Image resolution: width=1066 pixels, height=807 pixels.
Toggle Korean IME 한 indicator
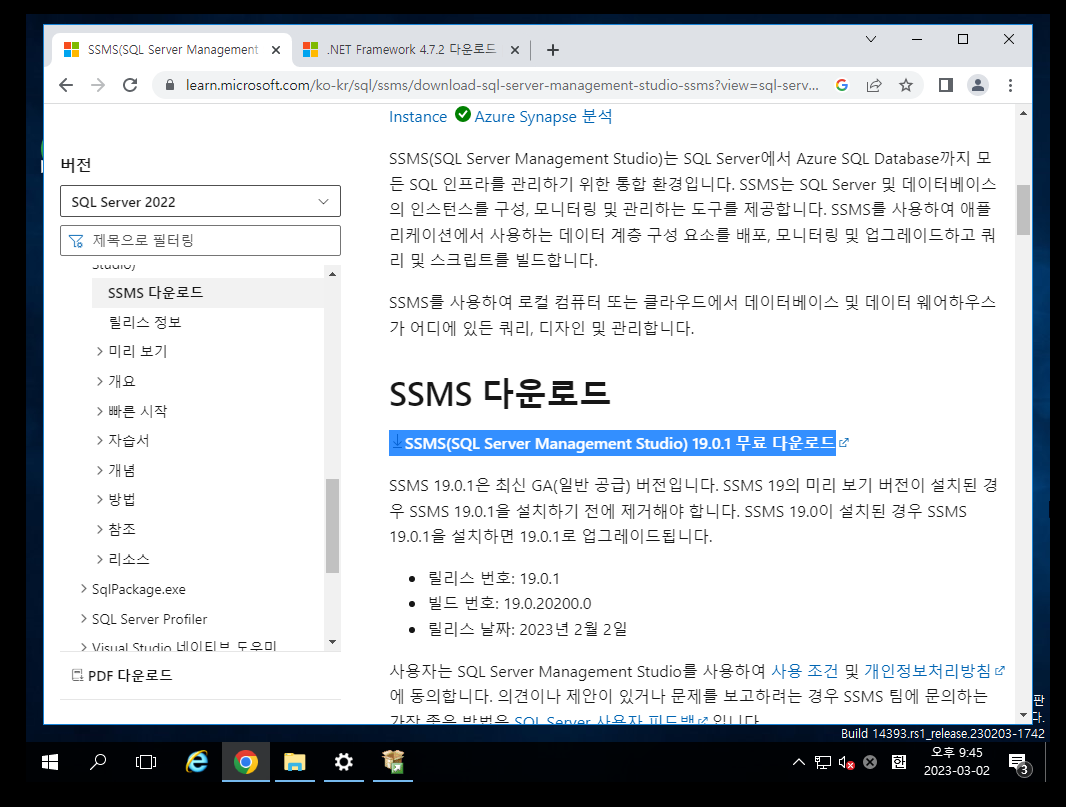tap(899, 762)
